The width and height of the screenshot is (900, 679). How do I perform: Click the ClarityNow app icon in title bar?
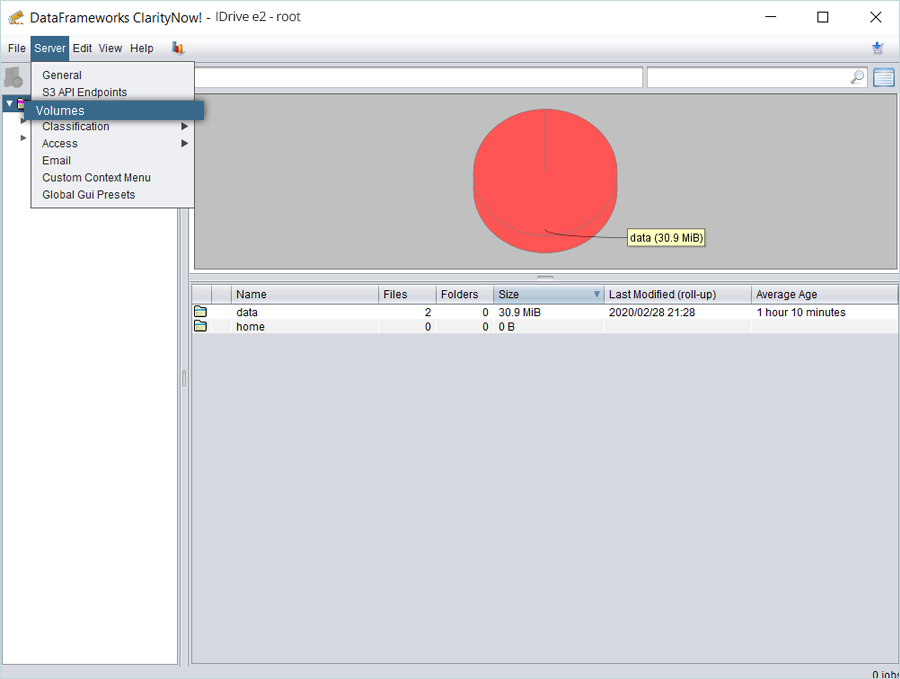tap(16, 17)
